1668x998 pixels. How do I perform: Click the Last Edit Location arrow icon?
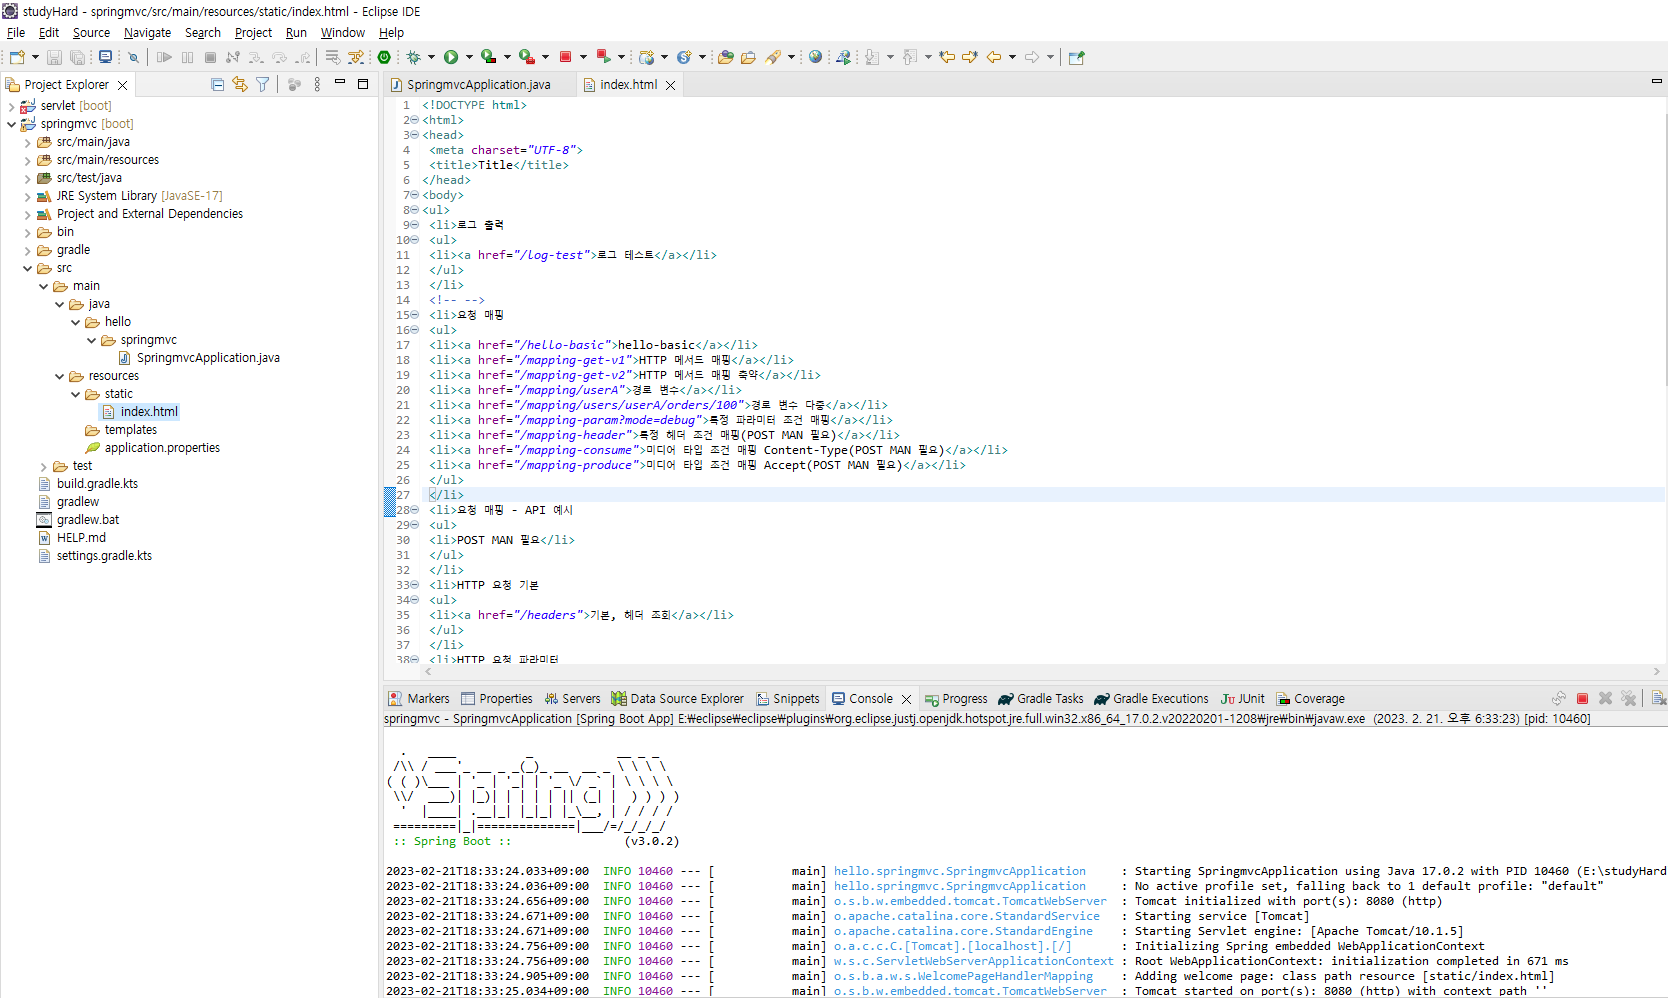pyautogui.click(x=947, y=57)
